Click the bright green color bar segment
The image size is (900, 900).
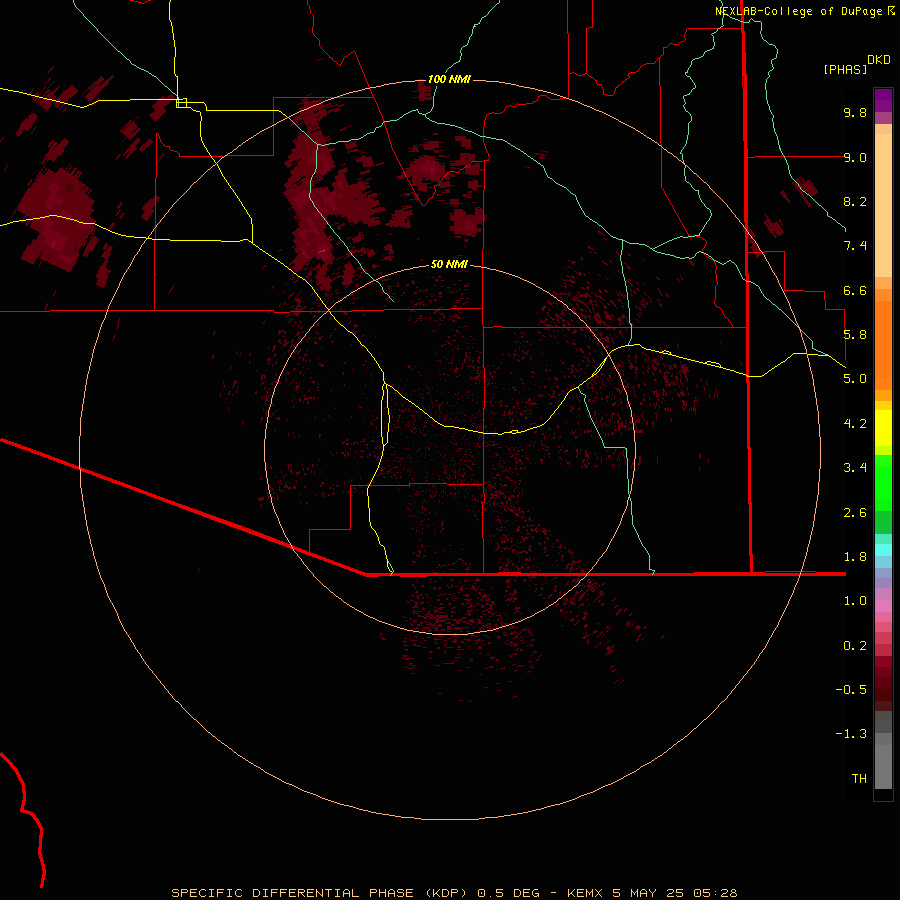[883, 482]
